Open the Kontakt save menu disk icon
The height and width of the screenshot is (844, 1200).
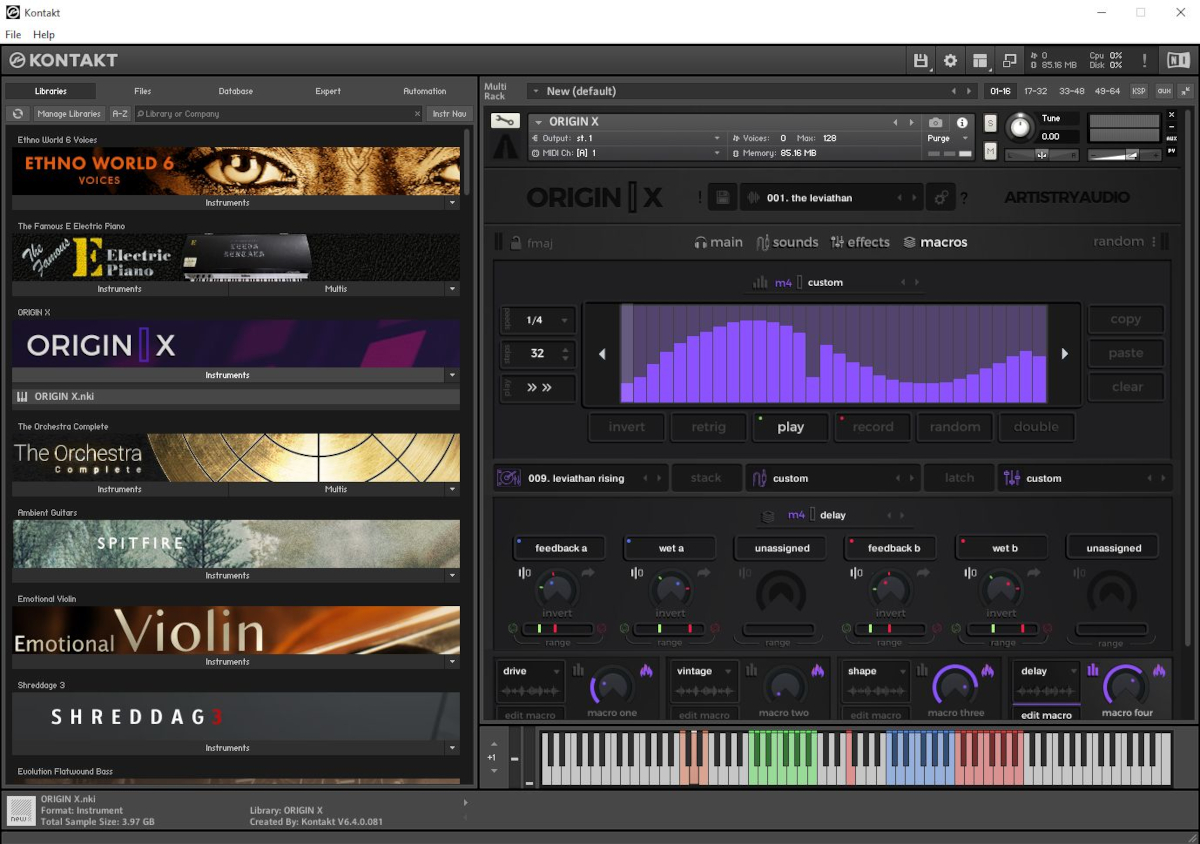(921, 61)
